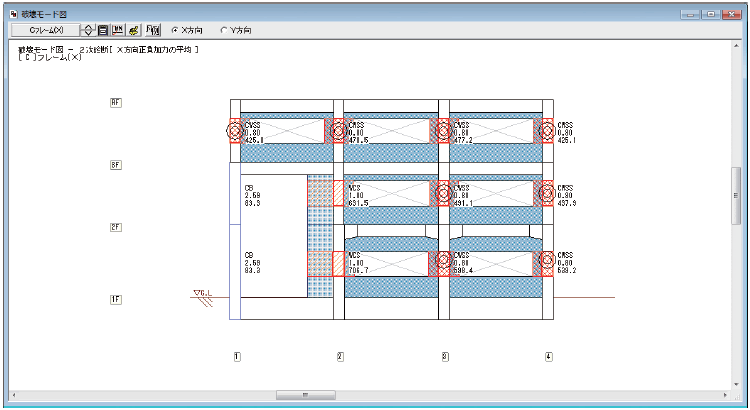Screen dimensions: 750x410
Task: Click the axis label 2
Action: coord(340,356)
